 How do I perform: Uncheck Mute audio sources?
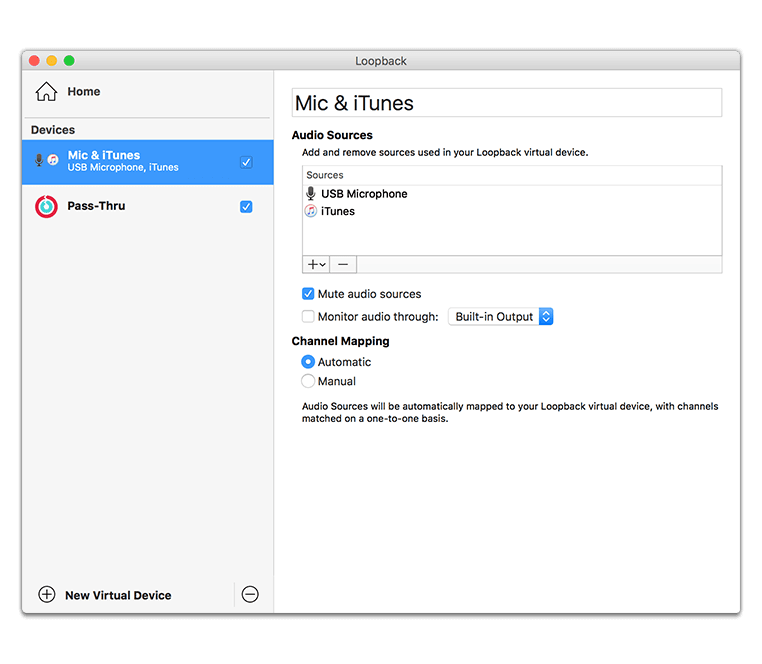click(x=308, y=294)
